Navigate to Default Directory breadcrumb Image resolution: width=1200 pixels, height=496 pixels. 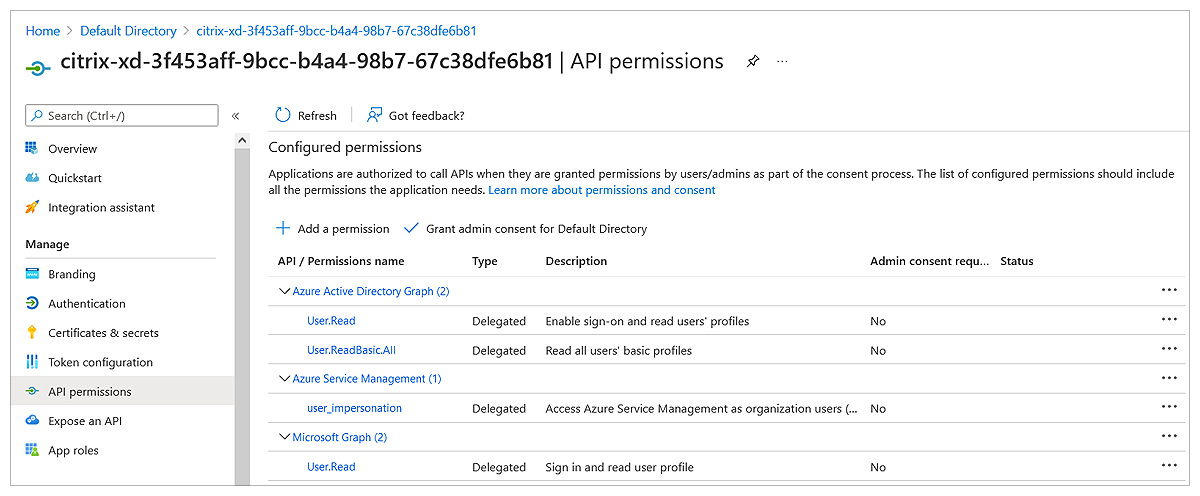[128, 31]
